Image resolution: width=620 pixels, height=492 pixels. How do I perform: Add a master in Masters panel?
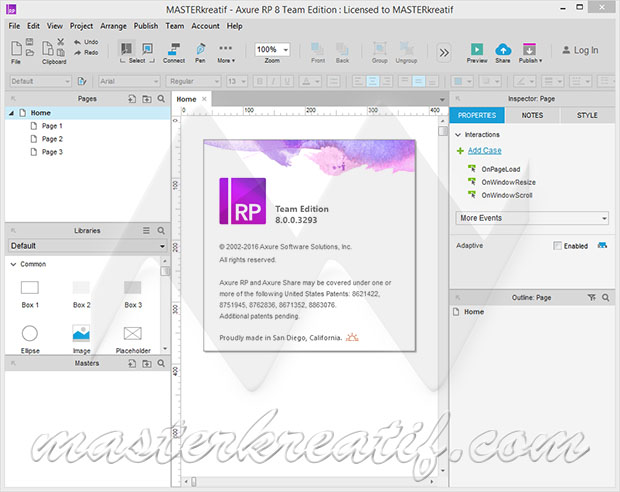click(x=132, y=363)
